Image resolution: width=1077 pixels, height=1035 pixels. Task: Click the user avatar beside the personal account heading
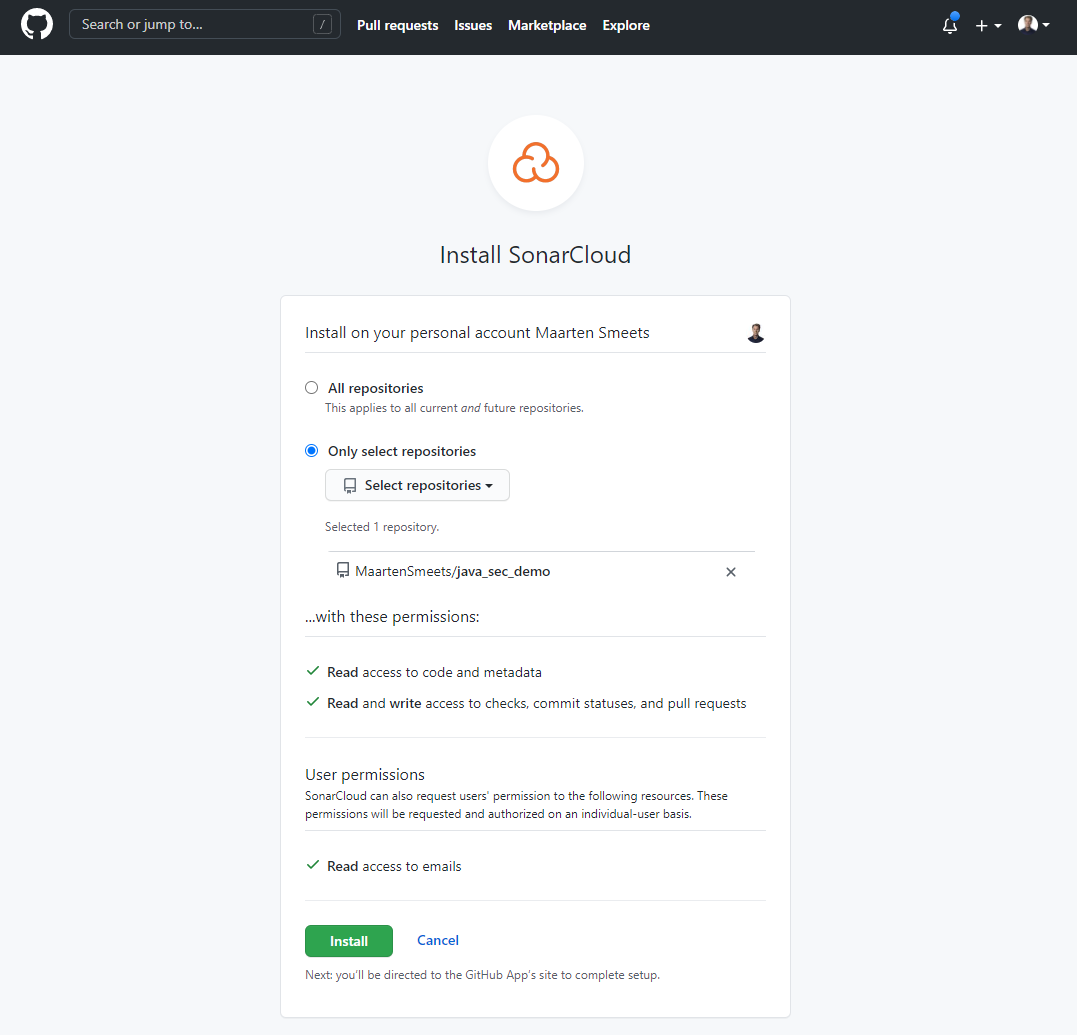(x=756, y=332)
